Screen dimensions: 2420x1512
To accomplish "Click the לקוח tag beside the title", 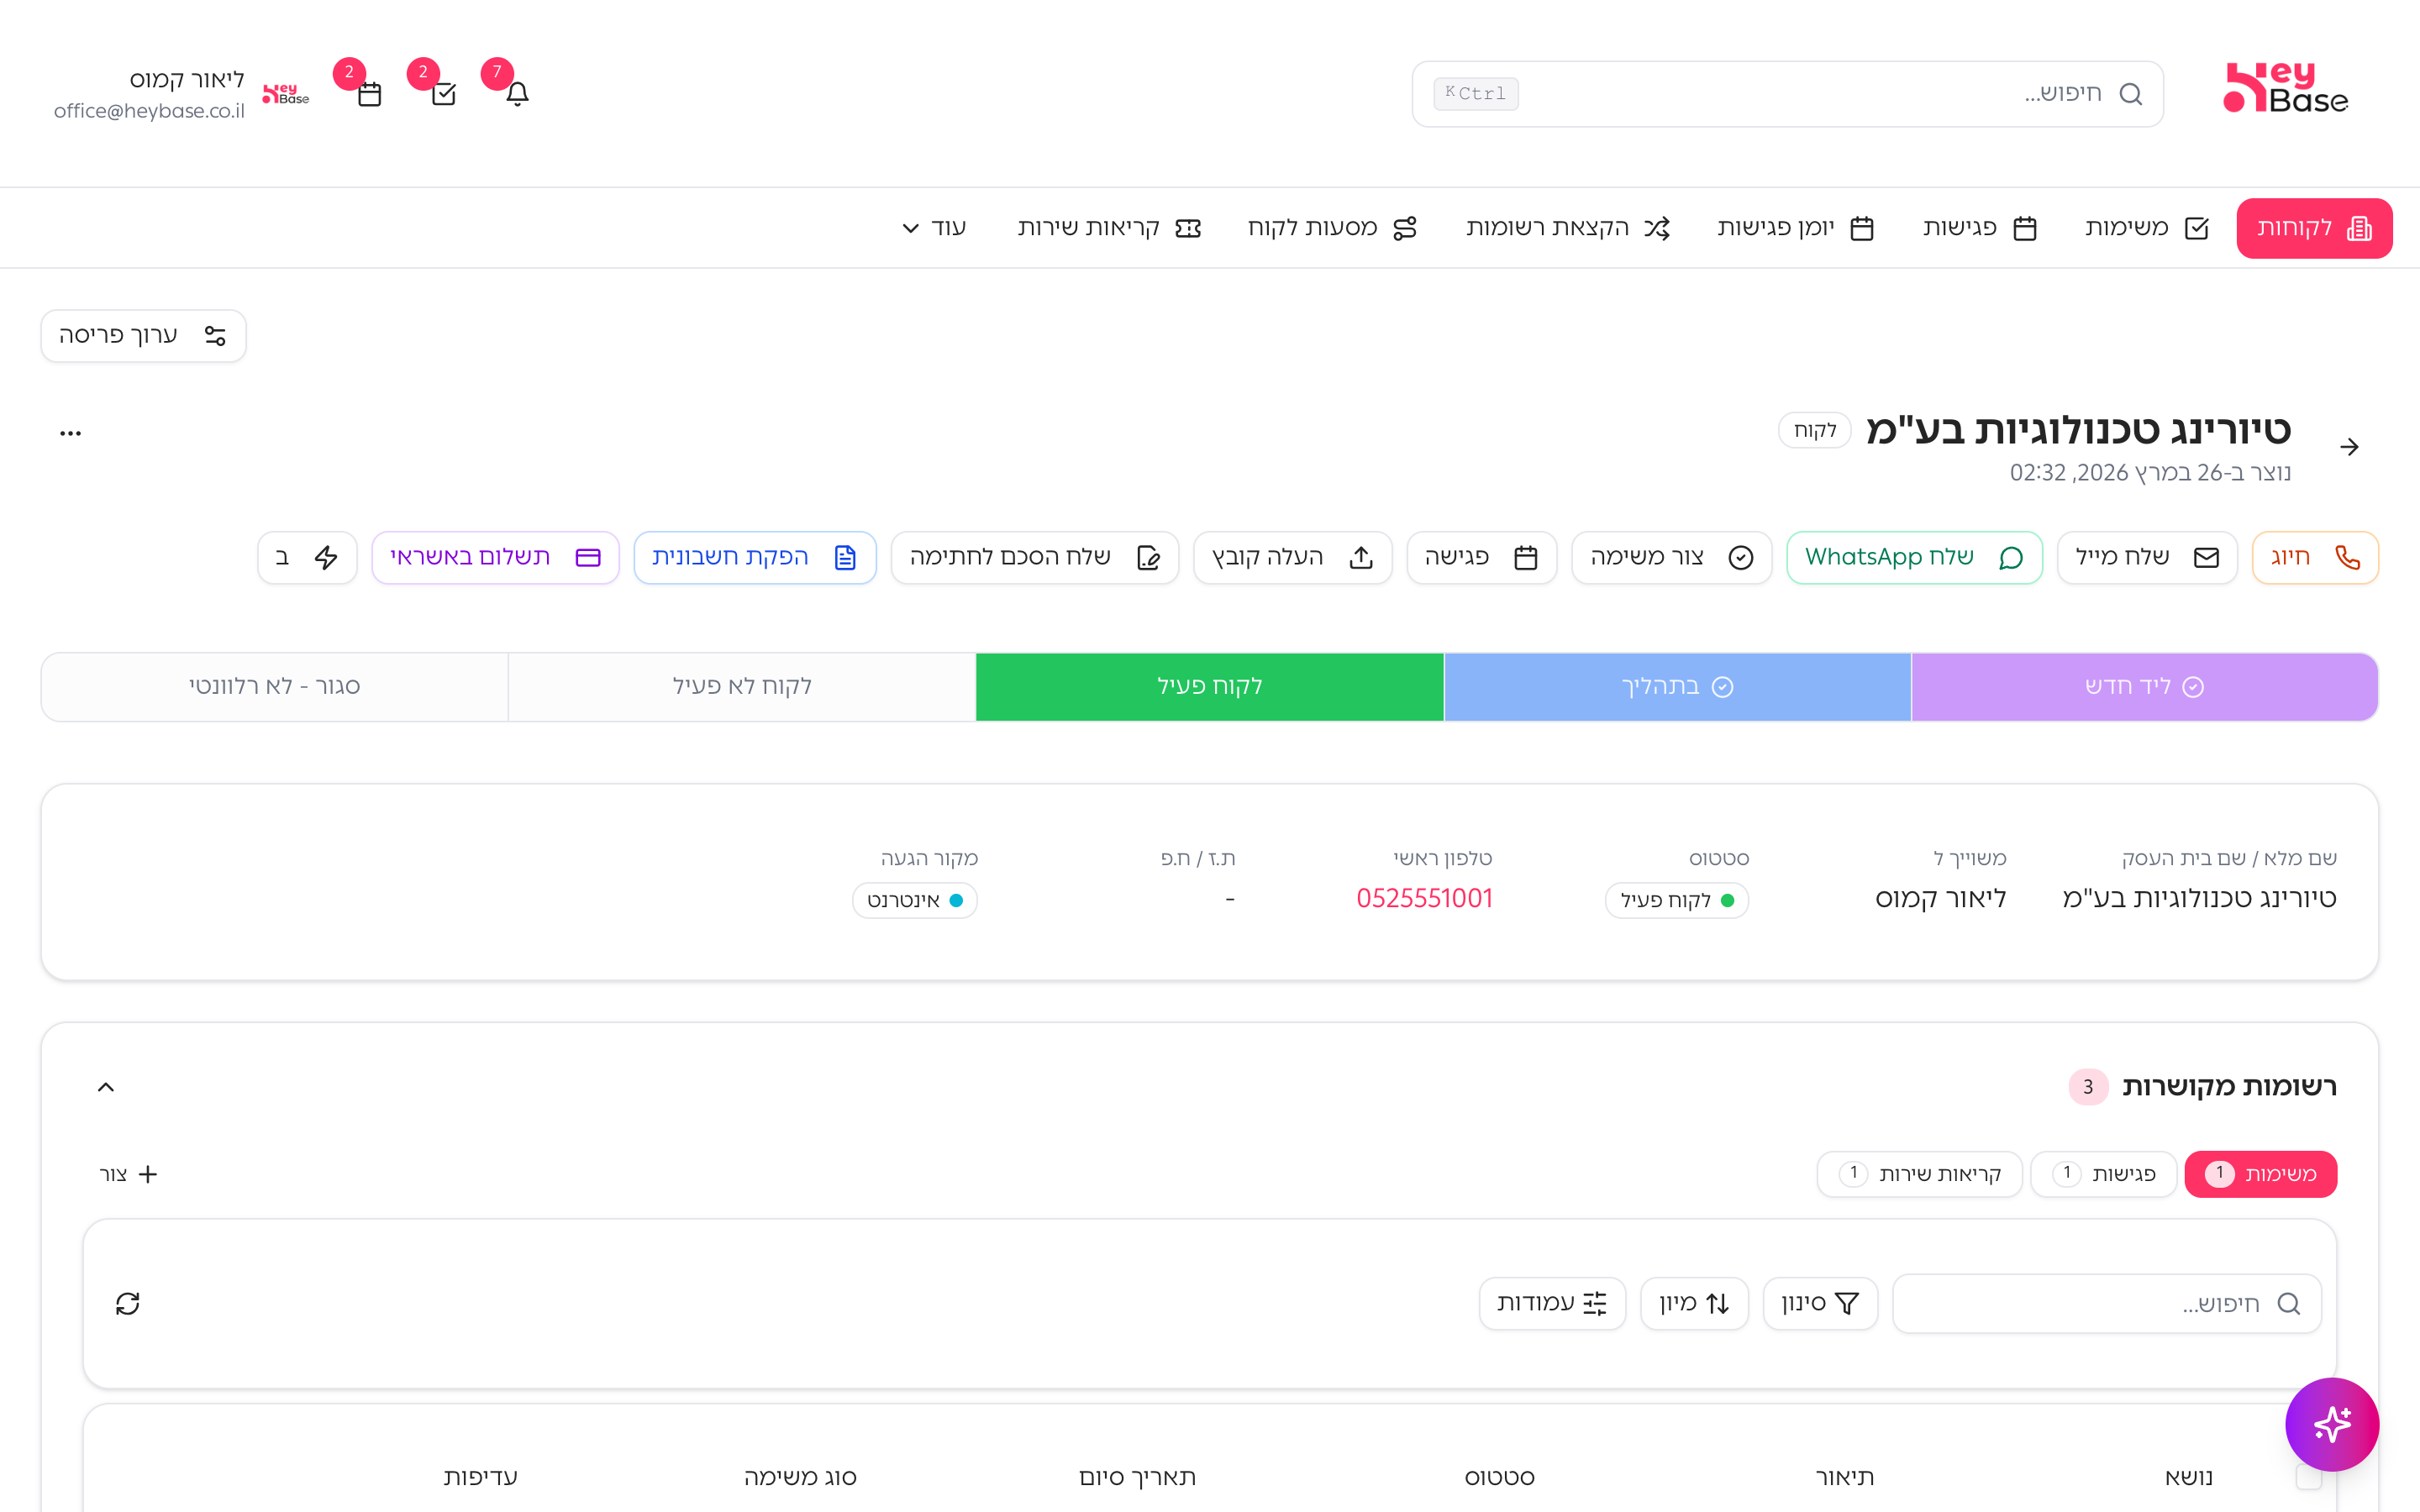I will coord(1815,431).
